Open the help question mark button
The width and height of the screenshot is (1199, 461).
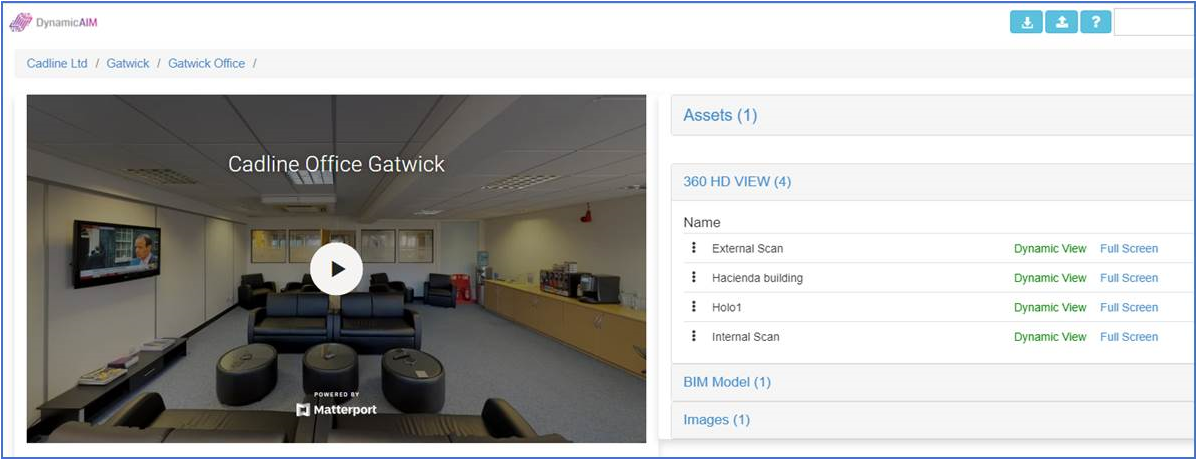1095,22
